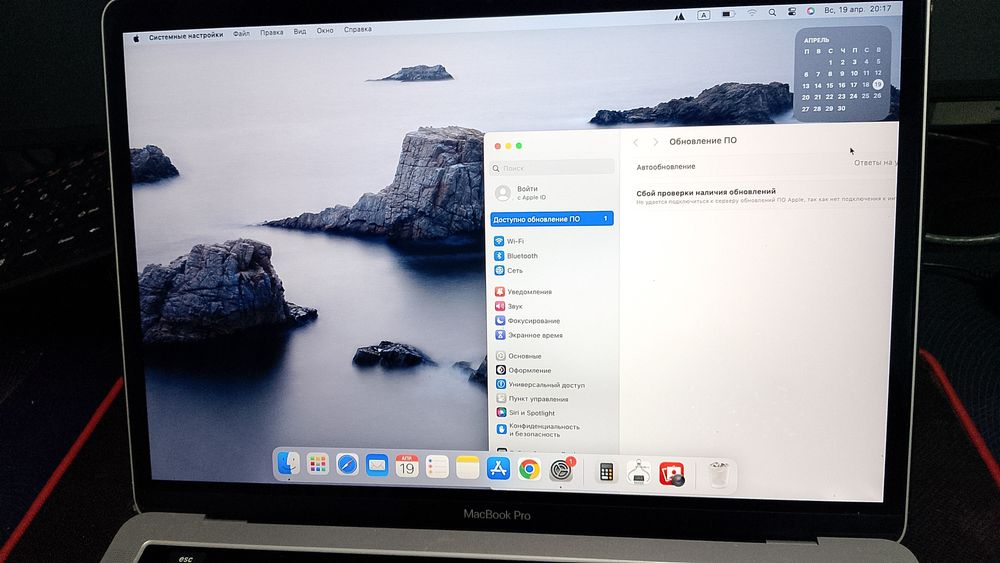This screenshot has height=563, width=1000.
Task: Click date 19 in the calendar widget
Action: click(x=878, y=84)
